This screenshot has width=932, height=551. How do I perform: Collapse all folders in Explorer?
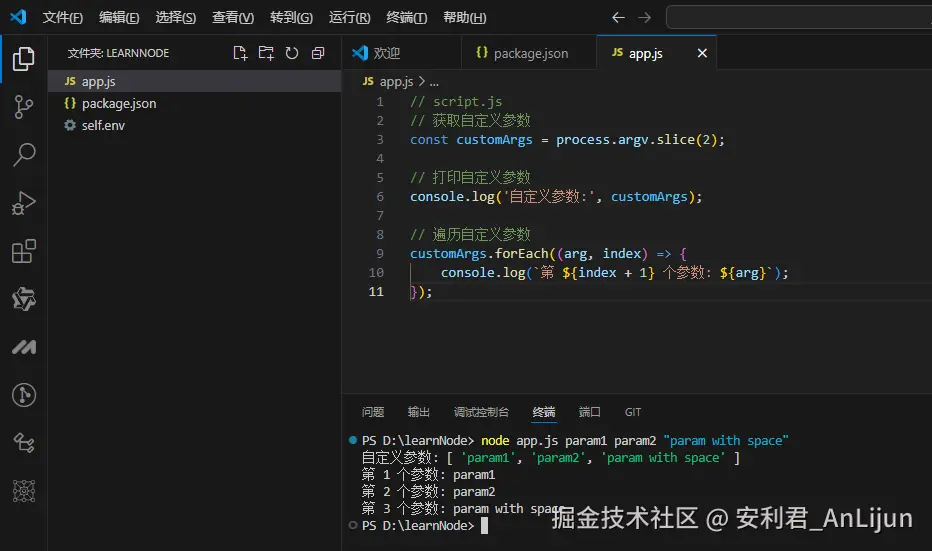[x=318, y=53]
